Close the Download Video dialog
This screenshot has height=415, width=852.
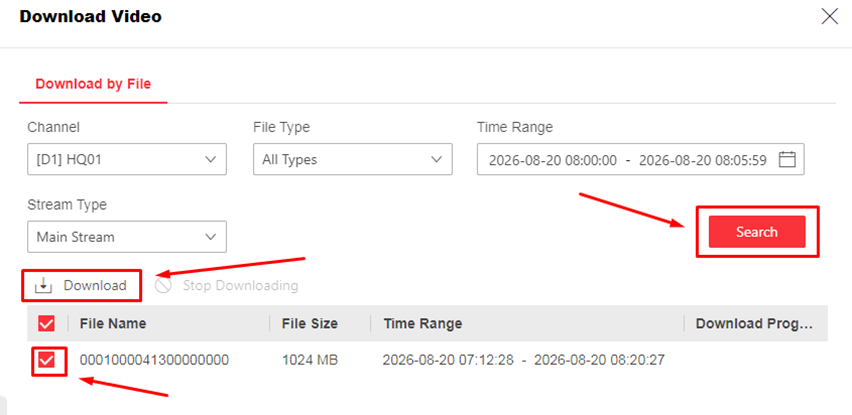829,17
